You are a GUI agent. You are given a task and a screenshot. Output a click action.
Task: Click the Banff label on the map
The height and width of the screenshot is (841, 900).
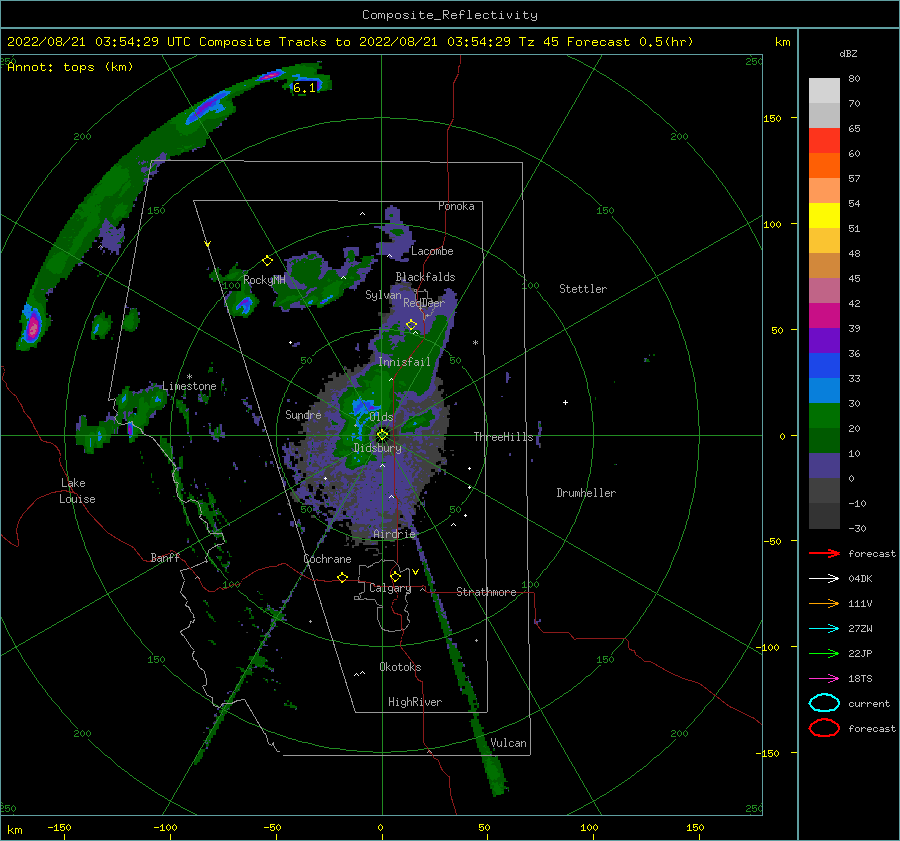[x=165, y=557]
